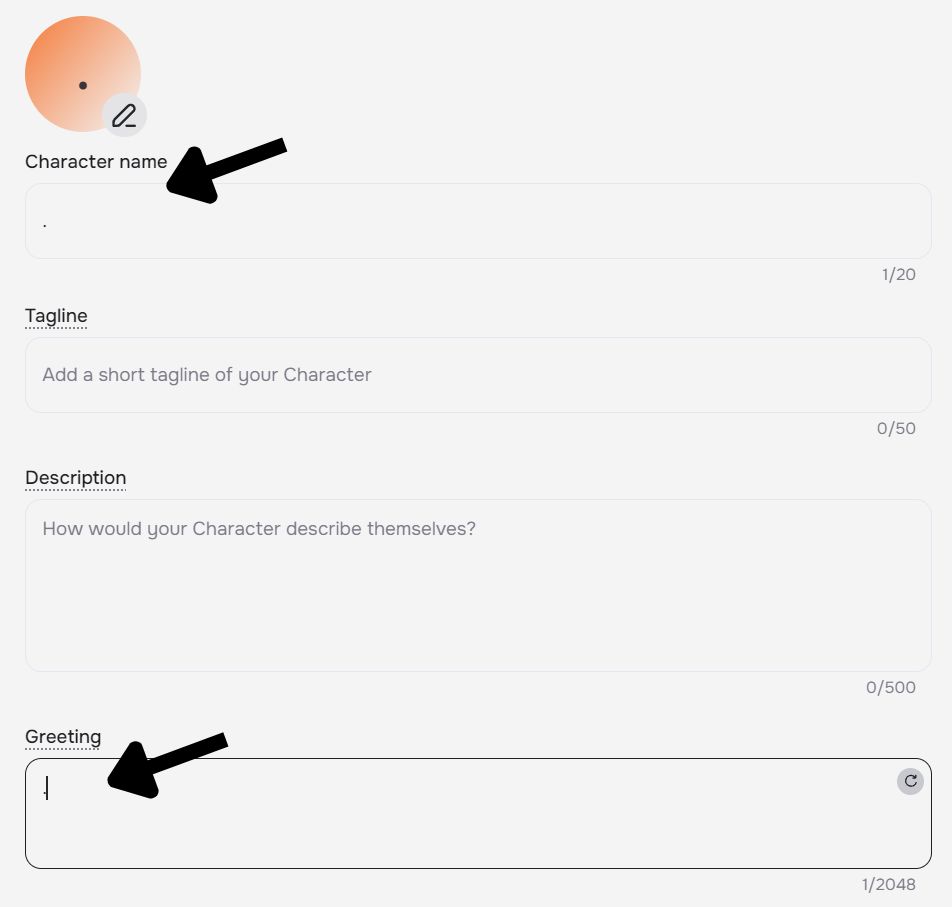This screenshot has width=952, height=907.
Task: Click the 1/20 character counter
Action: 899,274
